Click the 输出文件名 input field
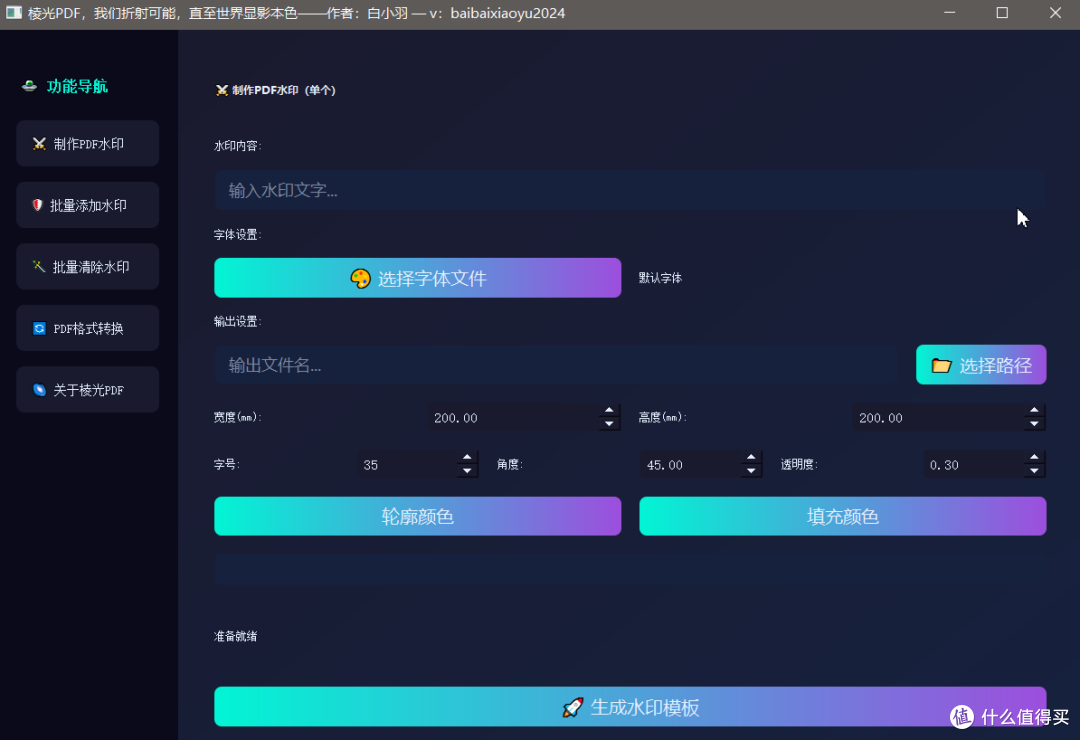 coord(557,365)
